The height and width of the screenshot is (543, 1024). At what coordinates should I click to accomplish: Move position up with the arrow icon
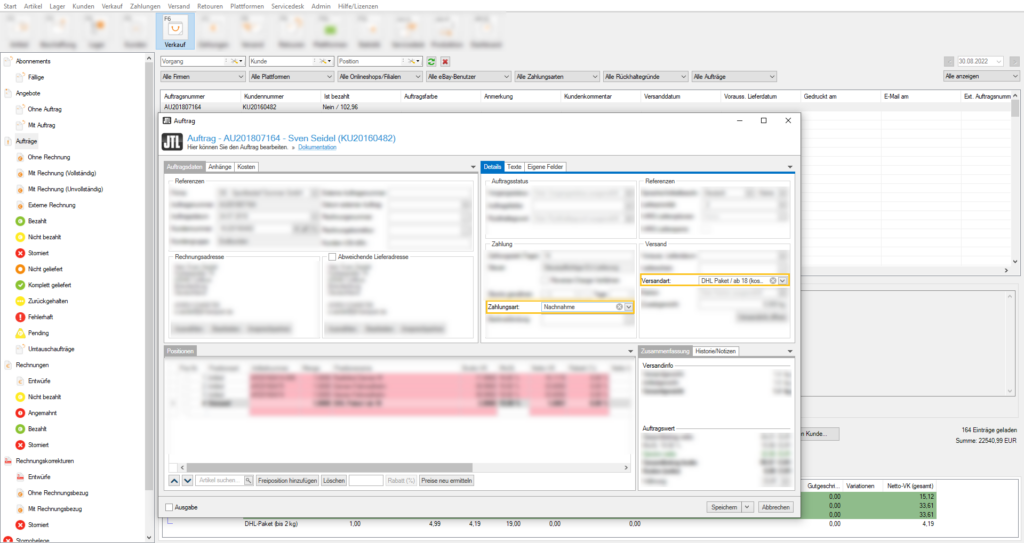tap(173, 481)
